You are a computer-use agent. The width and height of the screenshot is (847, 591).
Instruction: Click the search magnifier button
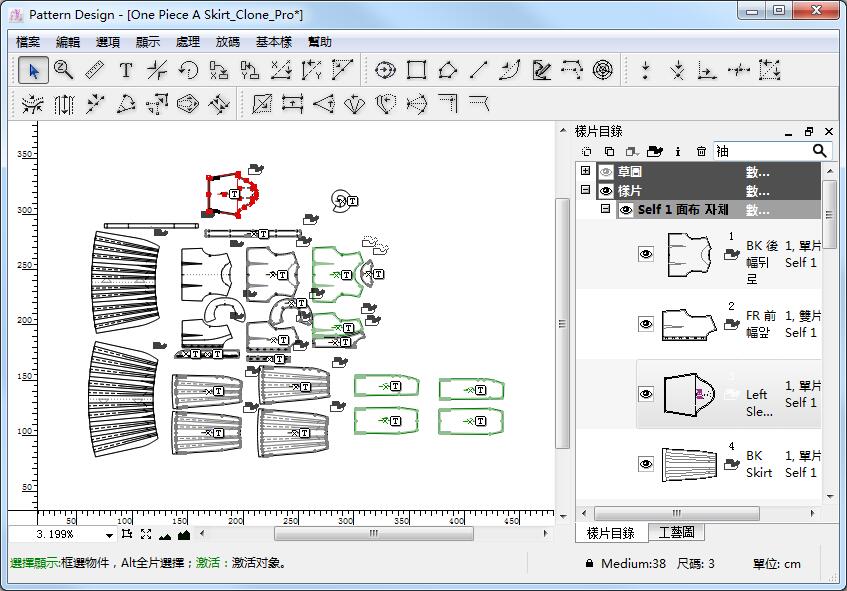[820, 151]
